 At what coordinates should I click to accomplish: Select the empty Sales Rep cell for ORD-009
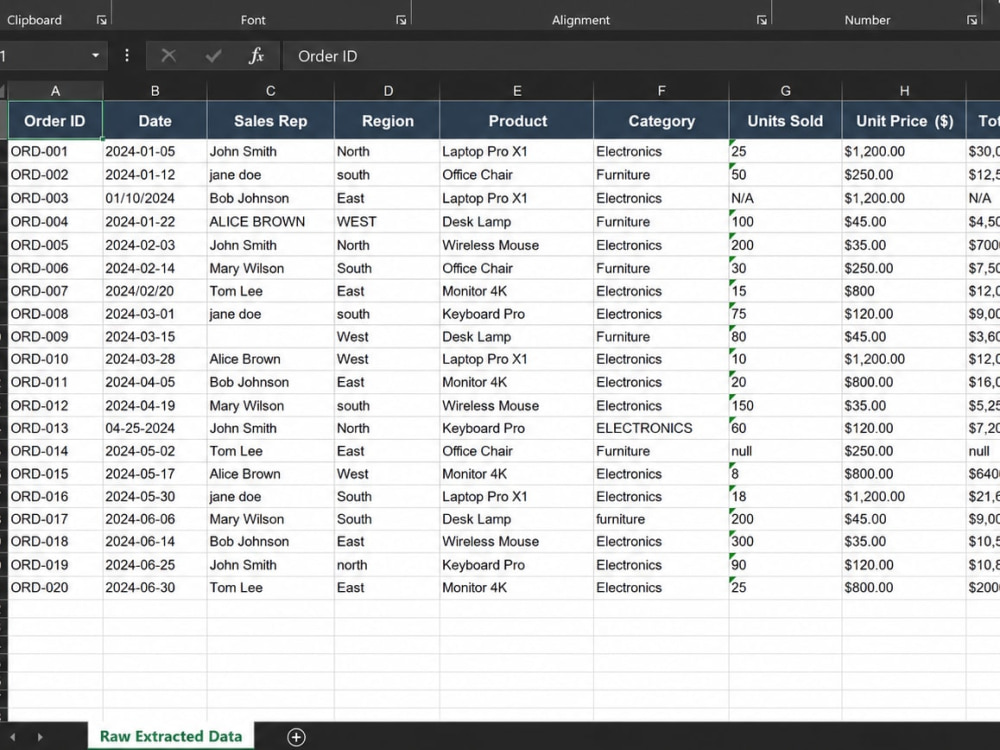point(270,337)
